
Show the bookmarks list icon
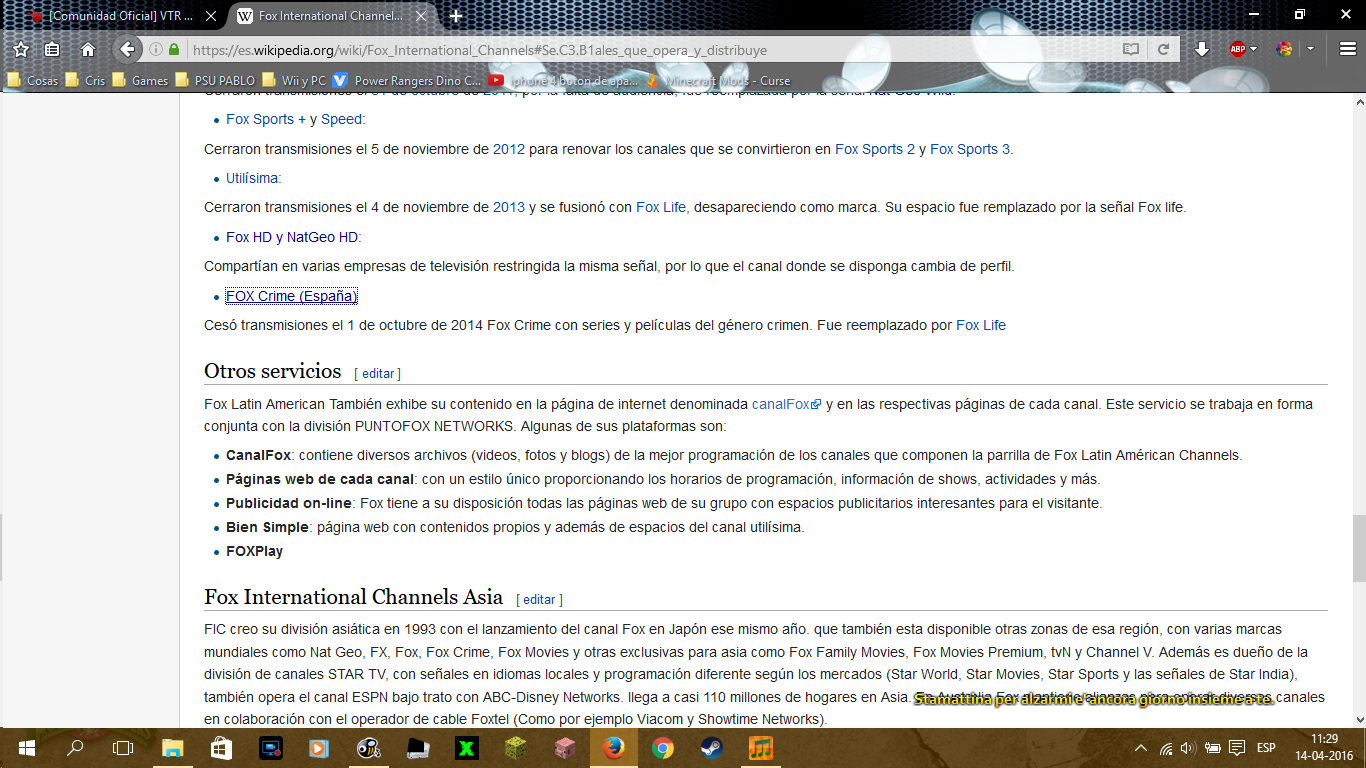52,50
